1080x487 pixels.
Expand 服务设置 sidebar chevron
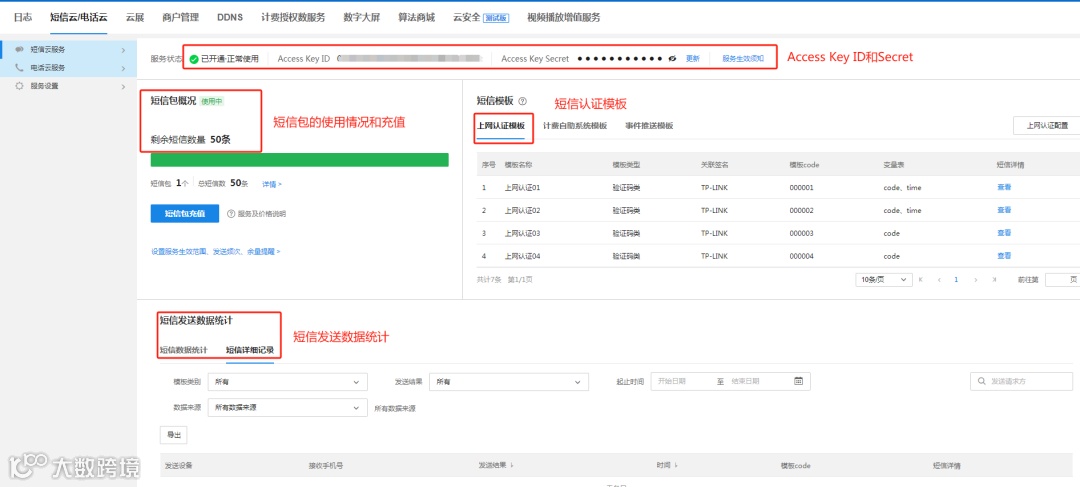tap(123, 86)
